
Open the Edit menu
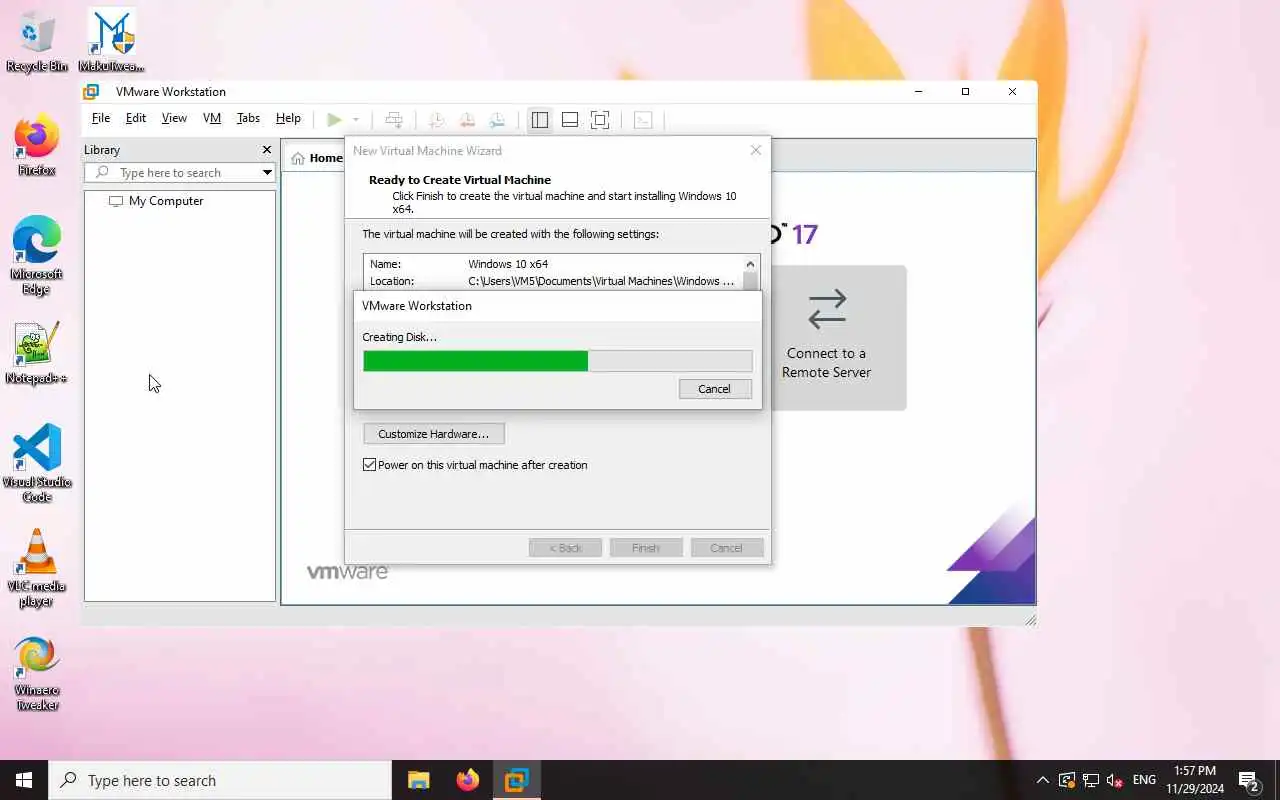point(136,118)
